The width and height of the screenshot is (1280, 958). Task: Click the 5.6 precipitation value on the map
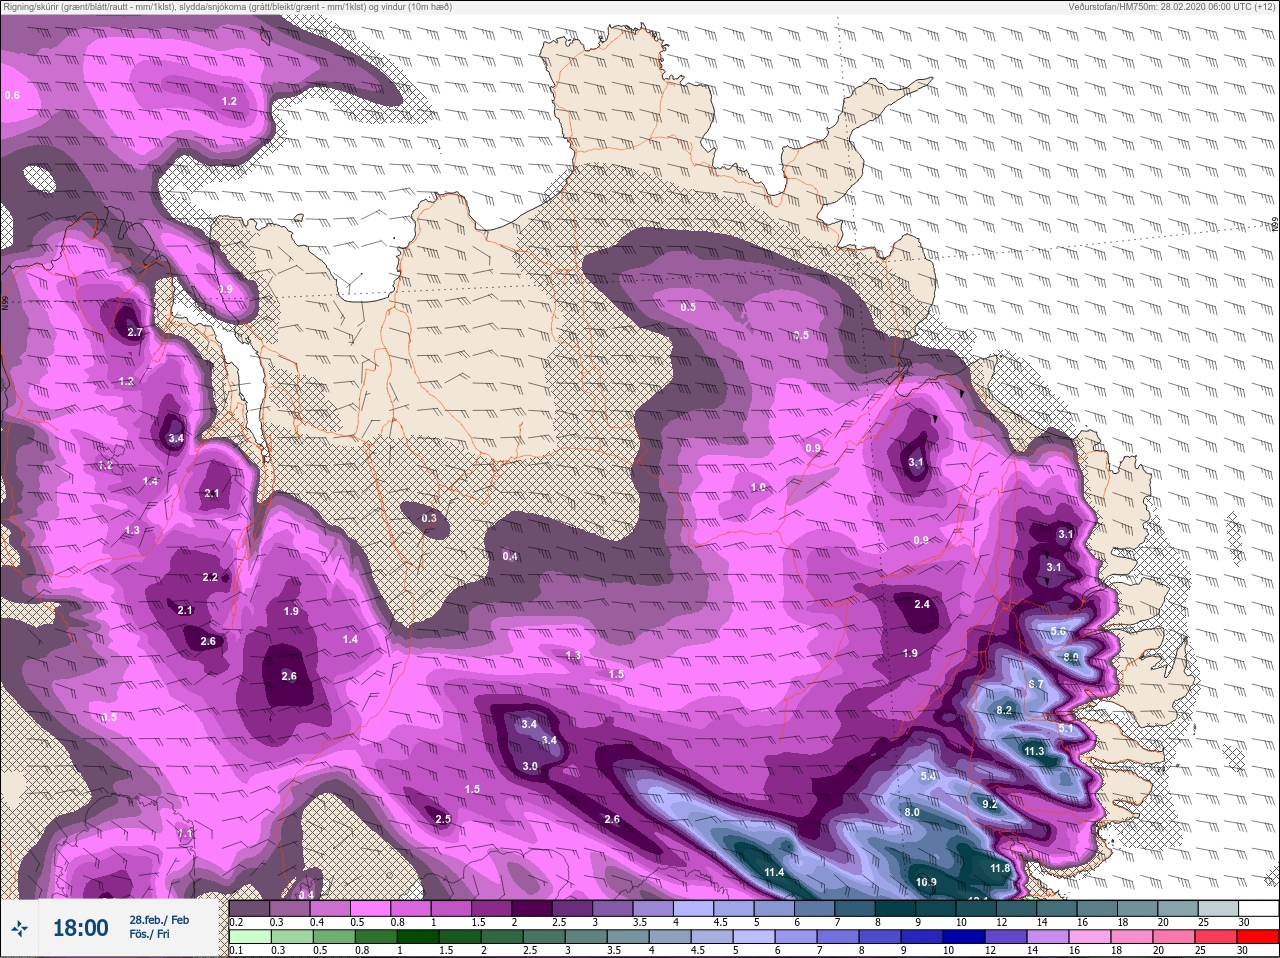tap(1059, 632)
